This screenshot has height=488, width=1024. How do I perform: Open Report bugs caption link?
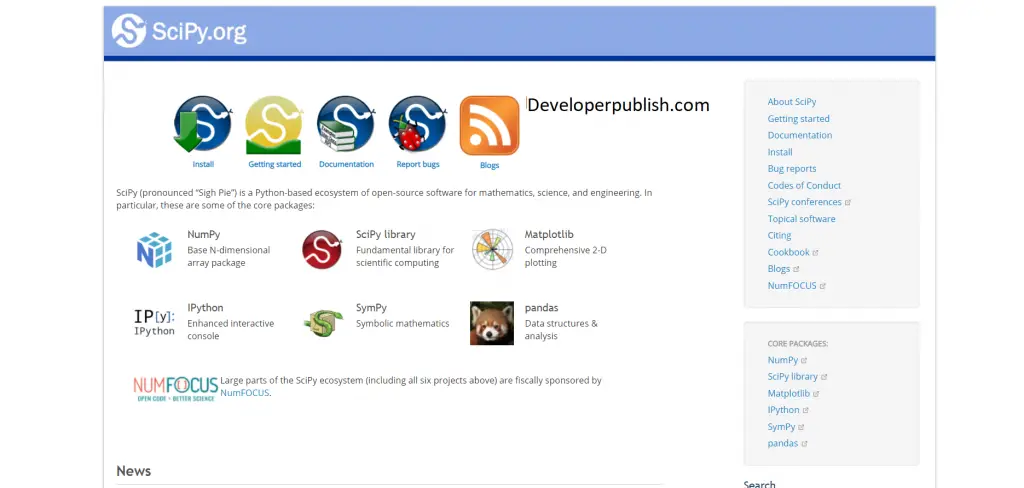coord(418,165)
